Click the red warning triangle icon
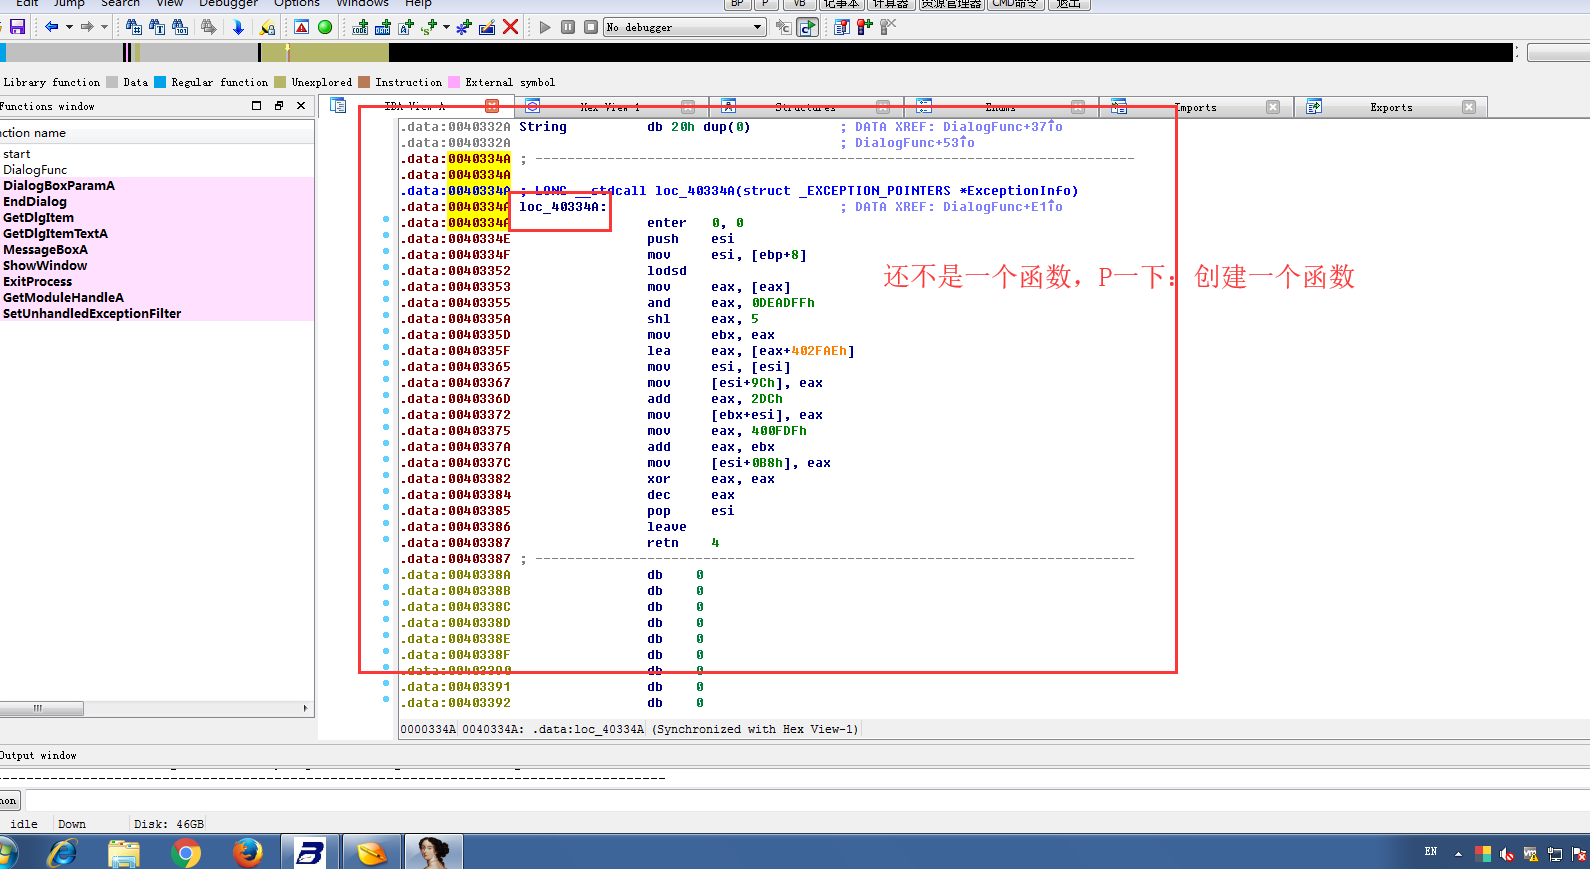1590x869 pixels. point(301,27)
